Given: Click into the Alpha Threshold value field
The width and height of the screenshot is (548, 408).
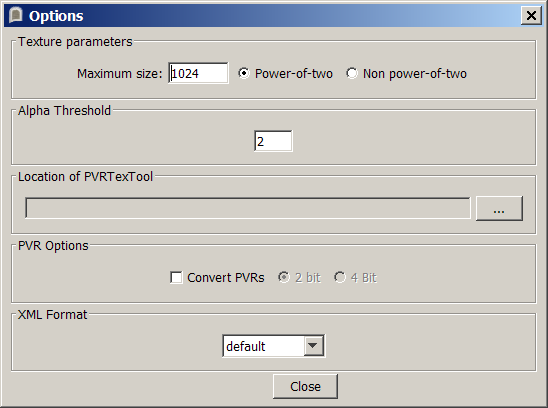Looking at the screenshot, I should [x=273, y=141].
